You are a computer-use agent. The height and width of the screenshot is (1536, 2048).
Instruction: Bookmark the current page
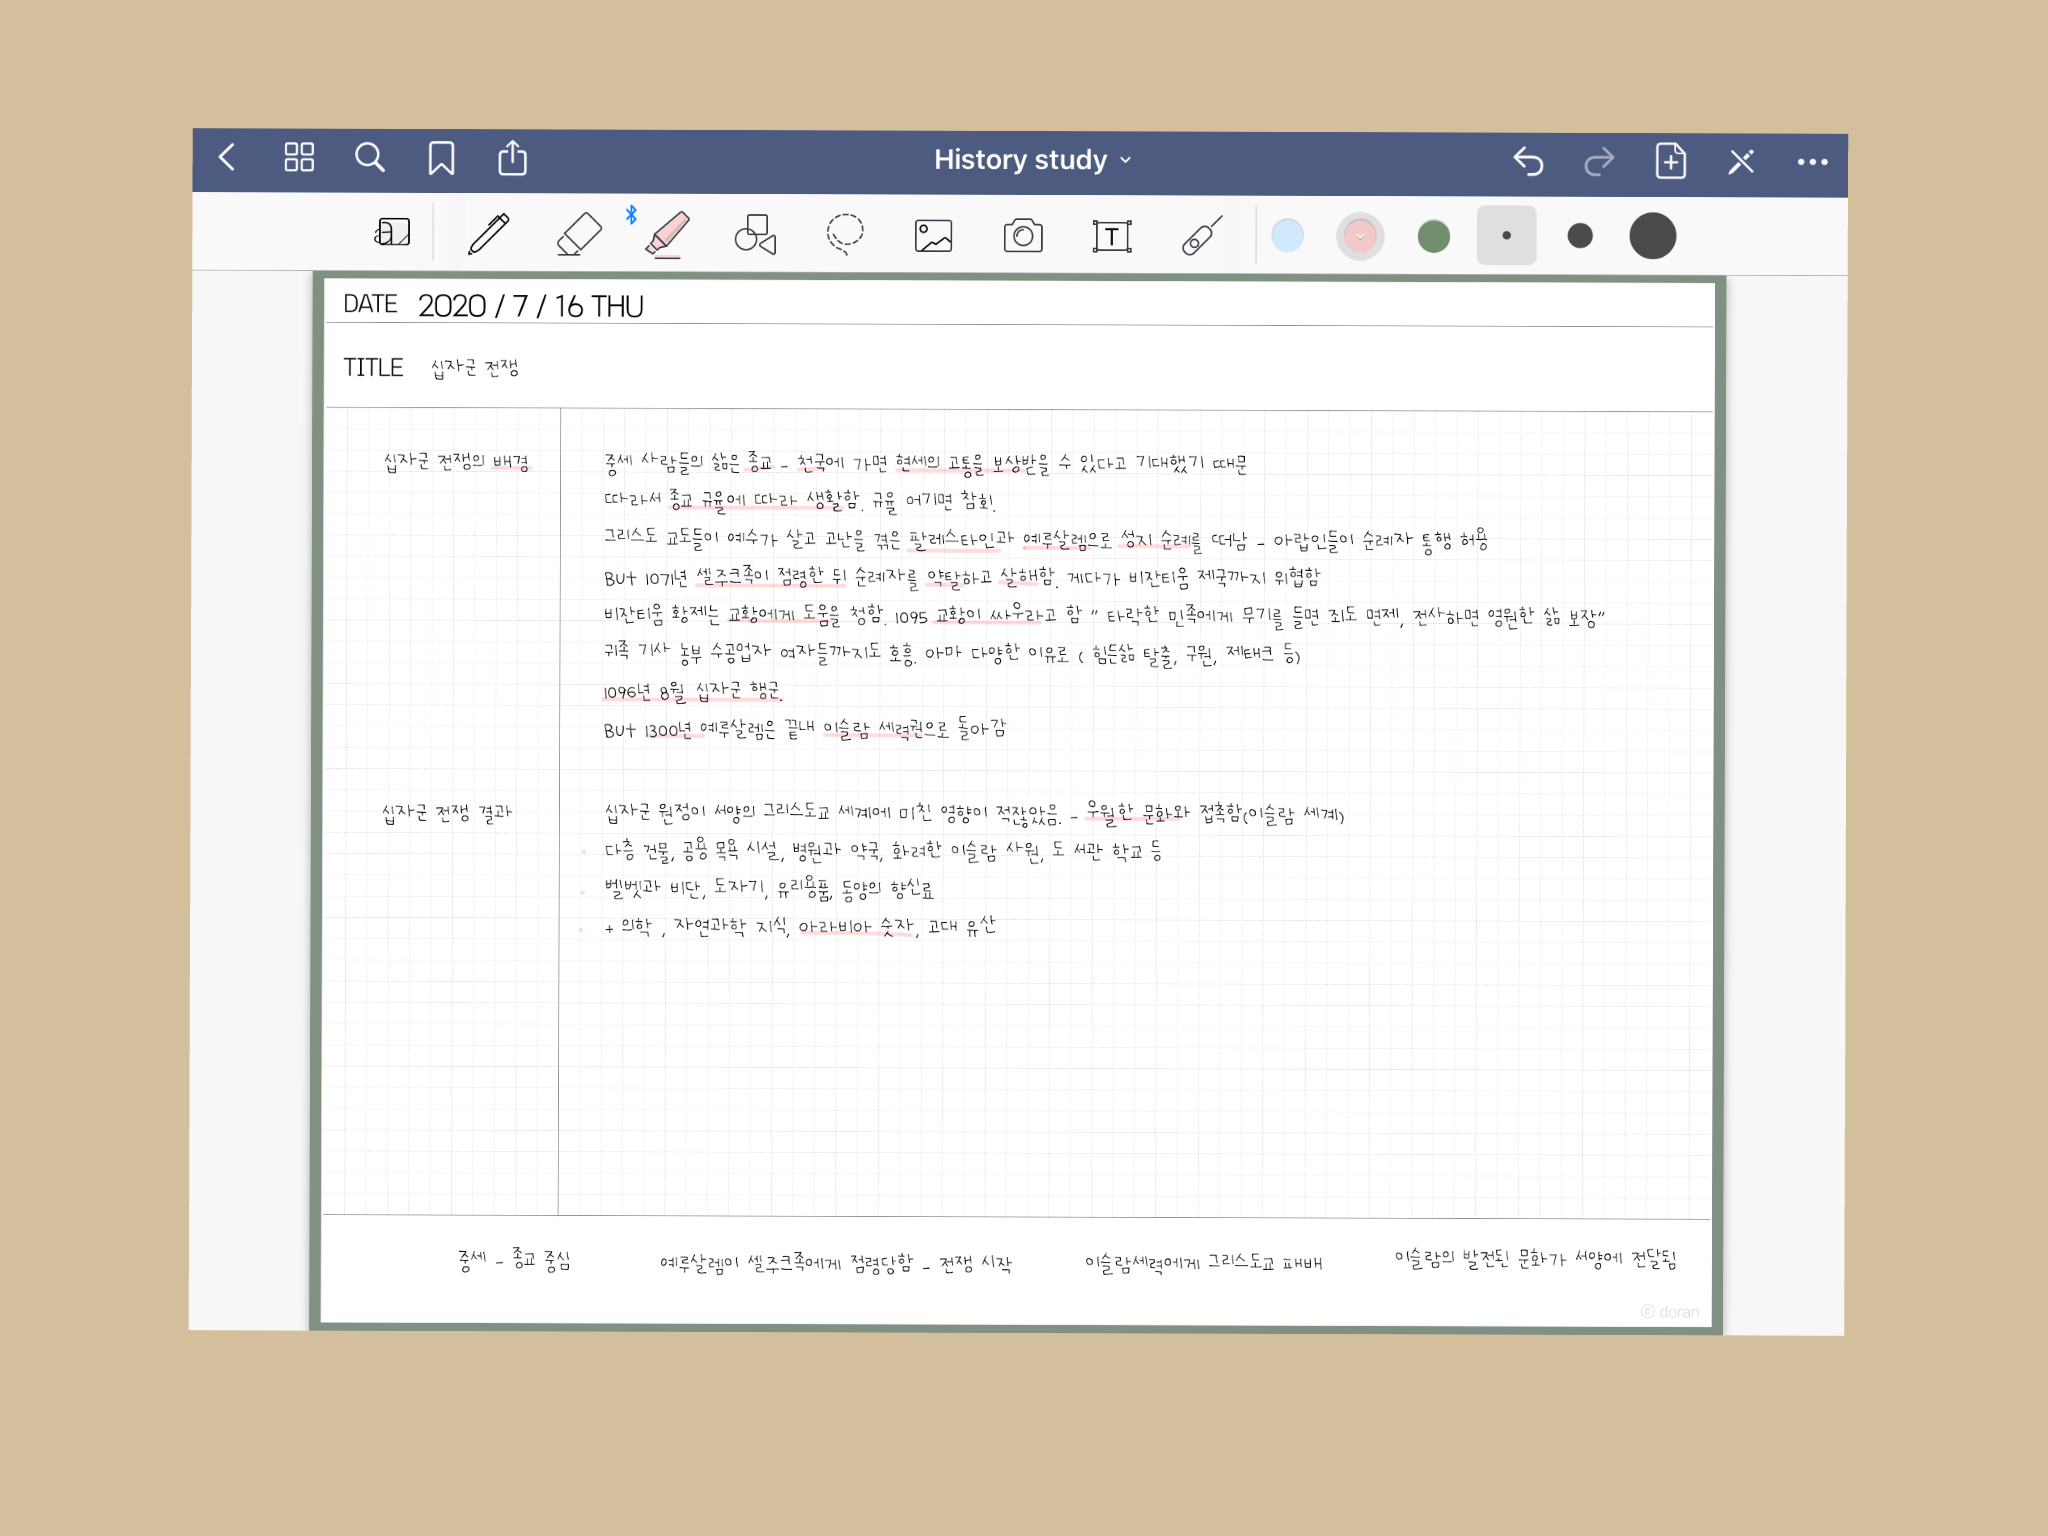point(441,158)
